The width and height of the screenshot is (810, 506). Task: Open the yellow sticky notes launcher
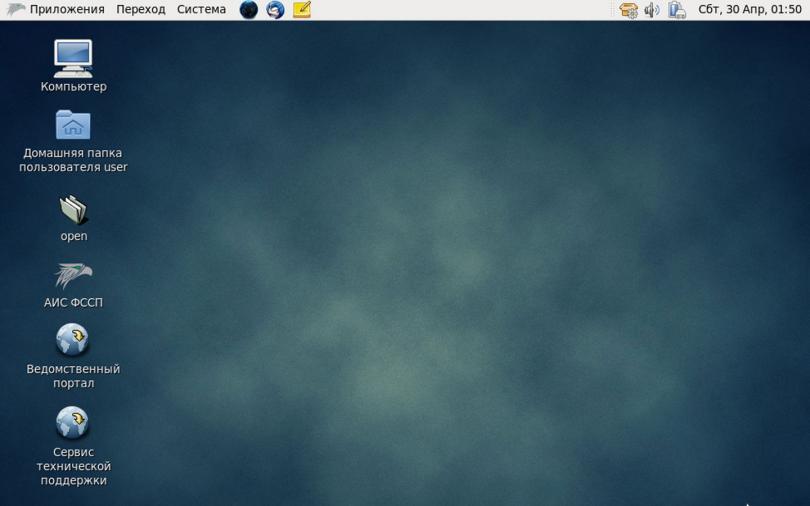point(301,10)
